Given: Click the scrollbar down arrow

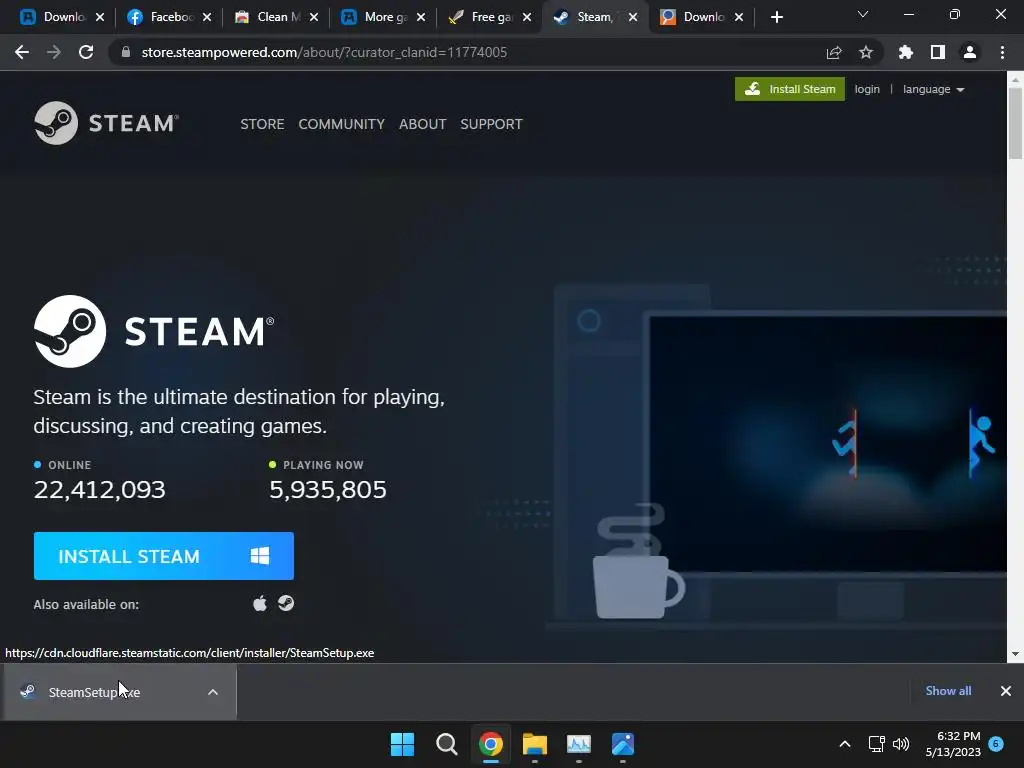Looking at the screenshot, I should coord(1015,654).
